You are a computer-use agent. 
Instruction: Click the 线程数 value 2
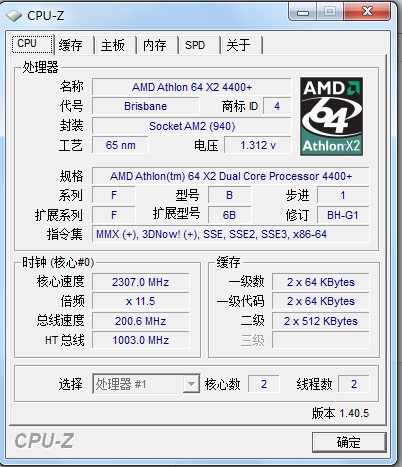pyautogui.click(x=354, y=384)
